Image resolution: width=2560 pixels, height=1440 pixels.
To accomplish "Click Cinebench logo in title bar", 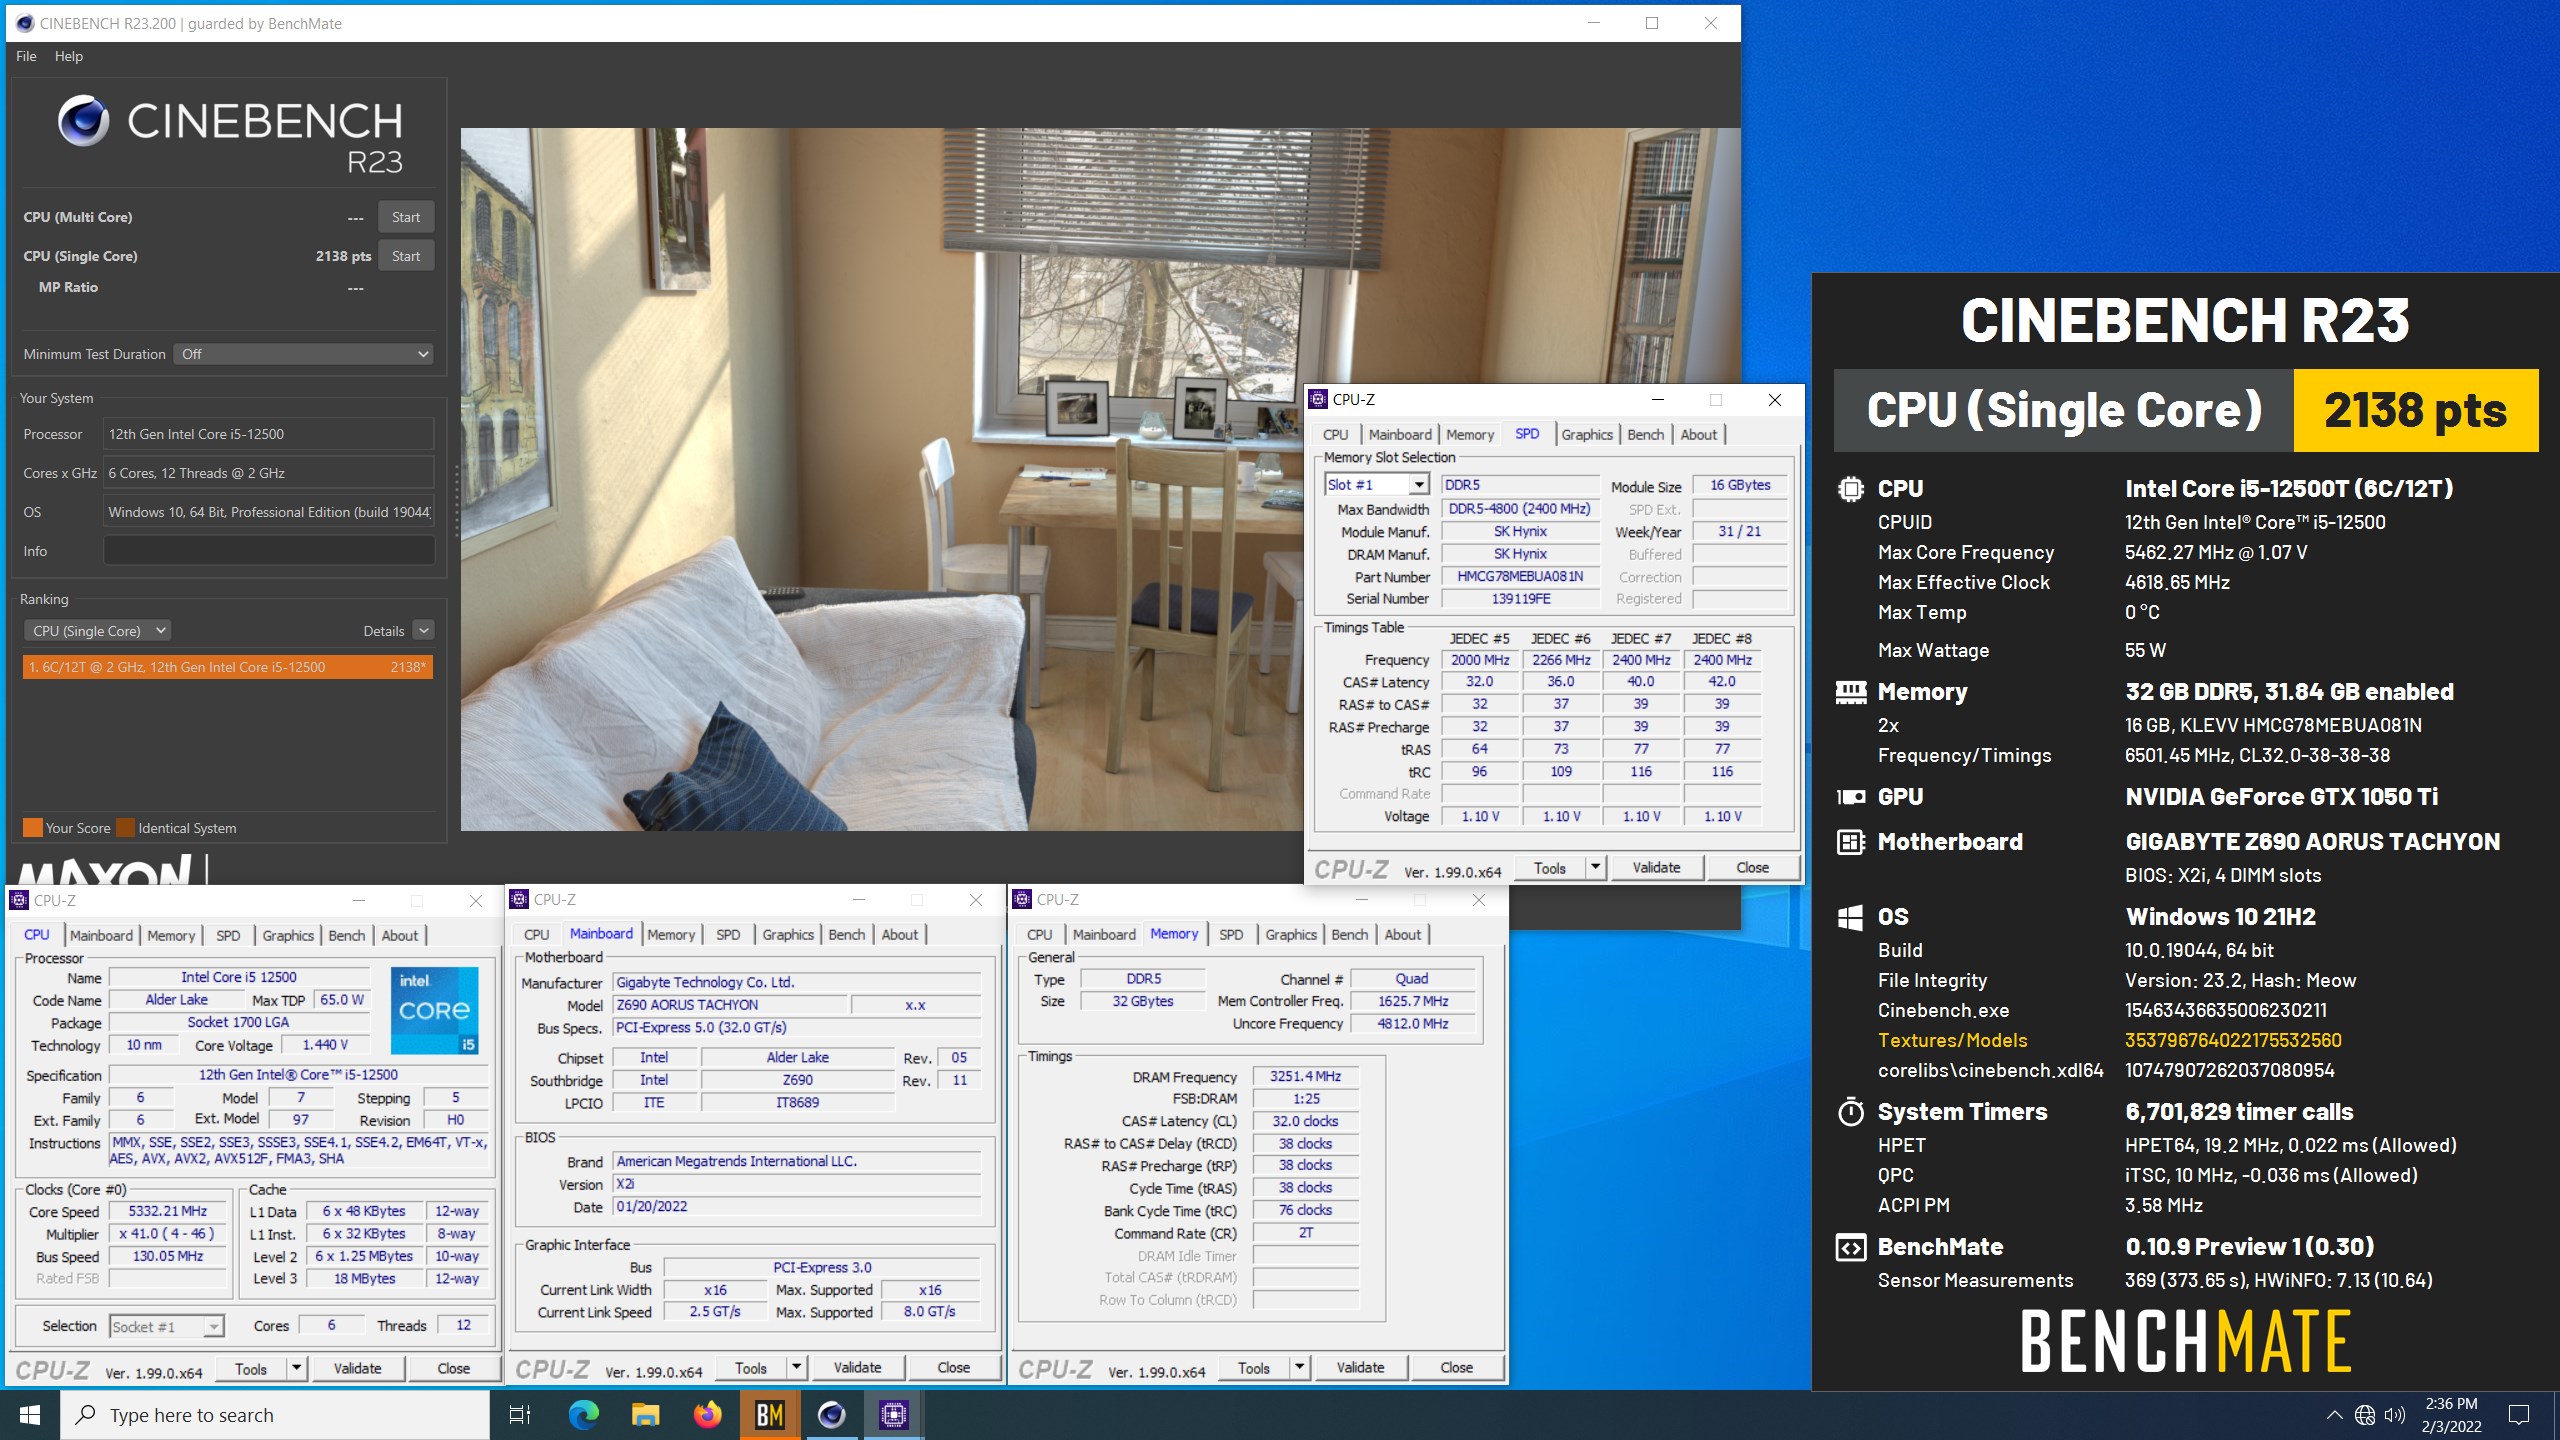I will tap(25, 23).
